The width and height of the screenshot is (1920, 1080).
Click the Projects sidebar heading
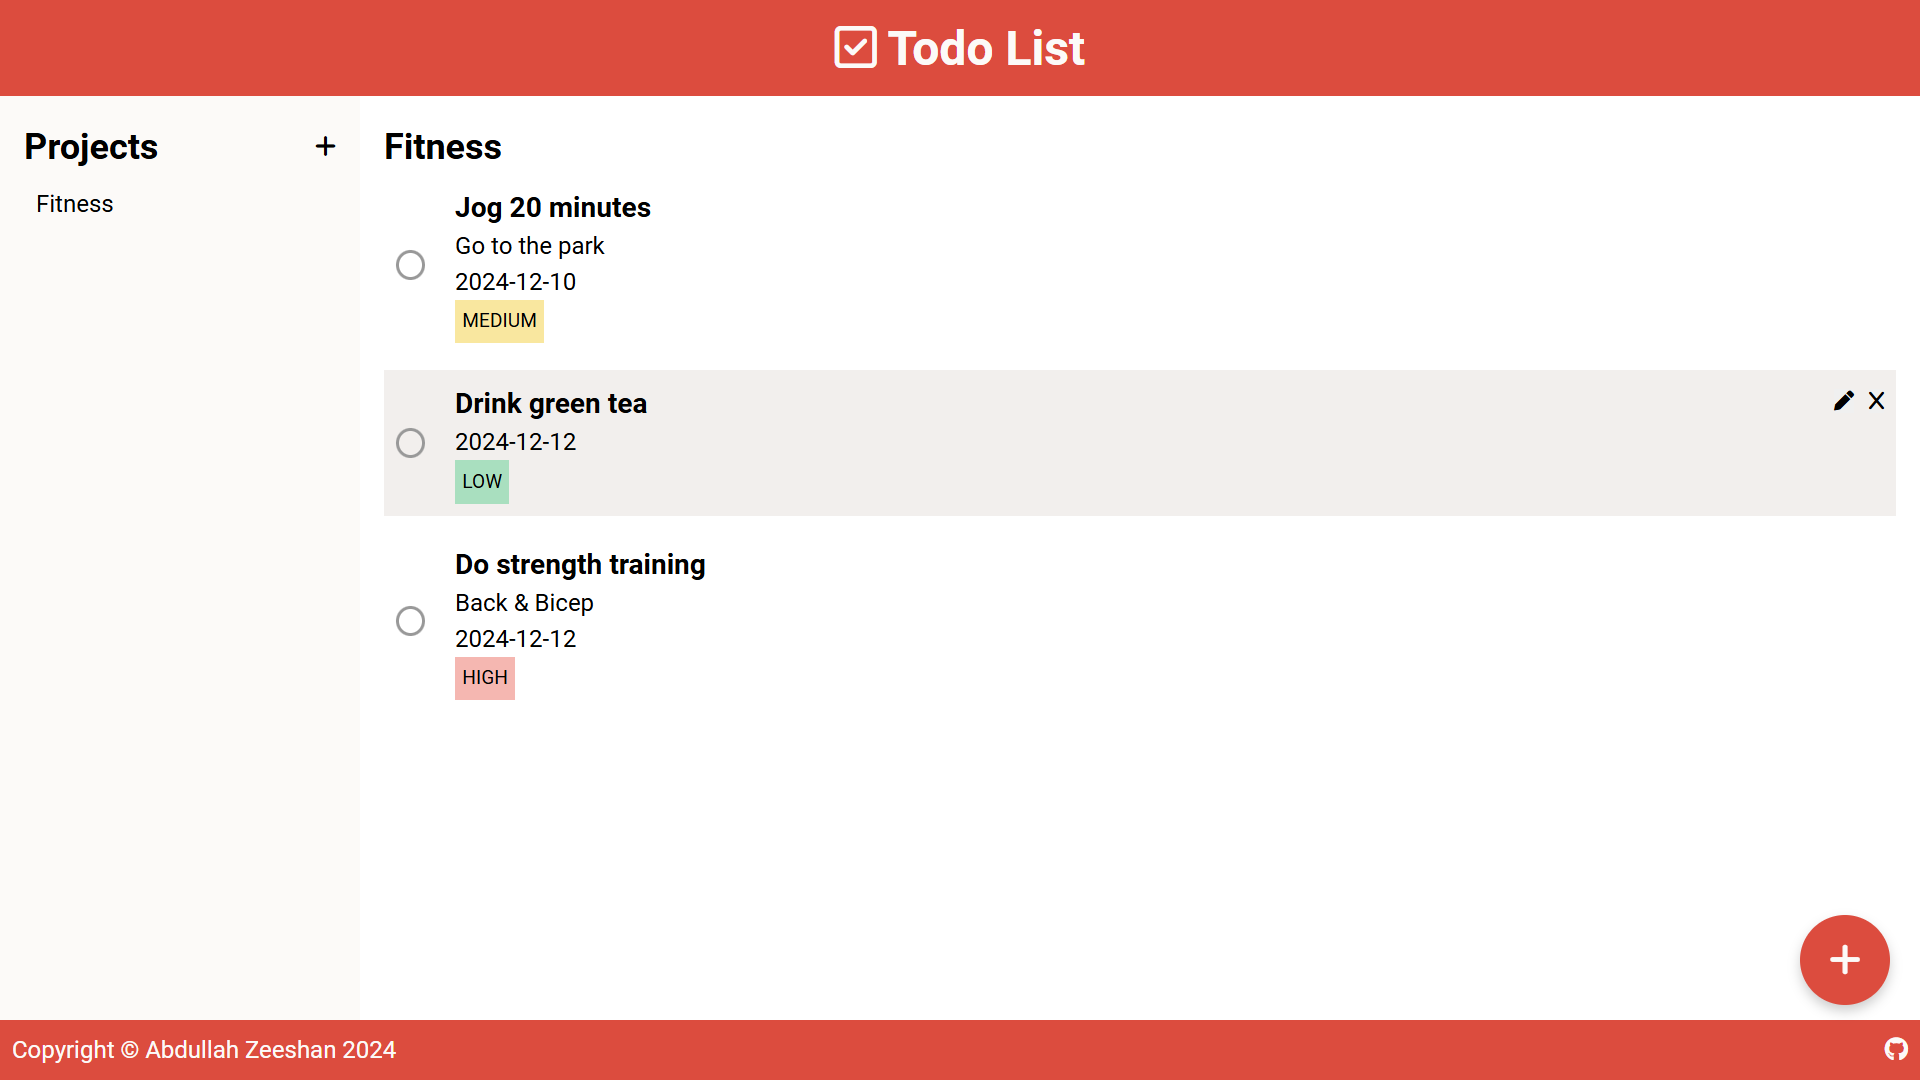91,147
